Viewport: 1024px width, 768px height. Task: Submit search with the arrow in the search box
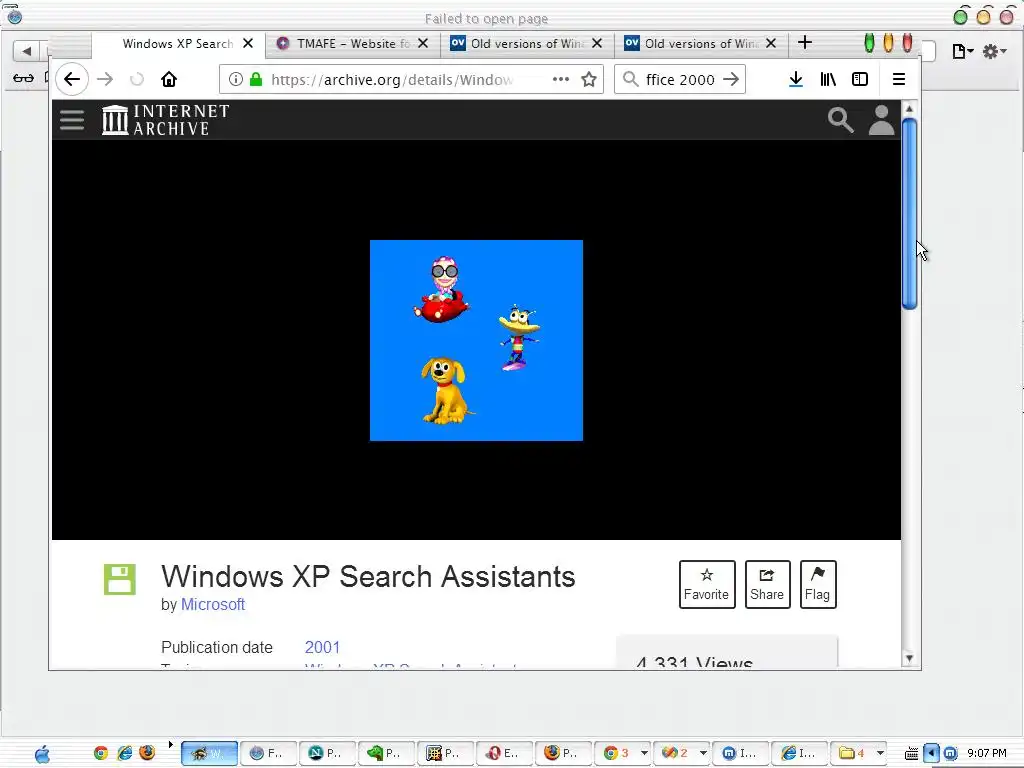tap(731, 80)
